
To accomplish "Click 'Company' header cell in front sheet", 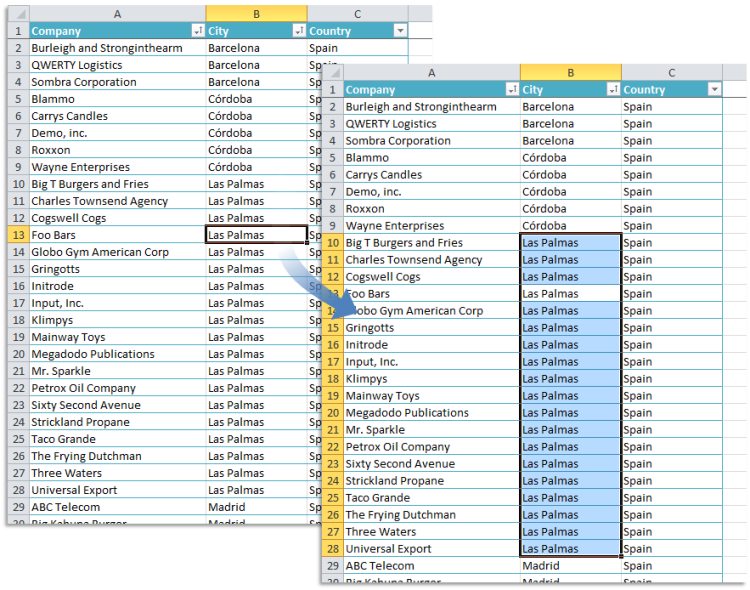I will coord(431,89).
